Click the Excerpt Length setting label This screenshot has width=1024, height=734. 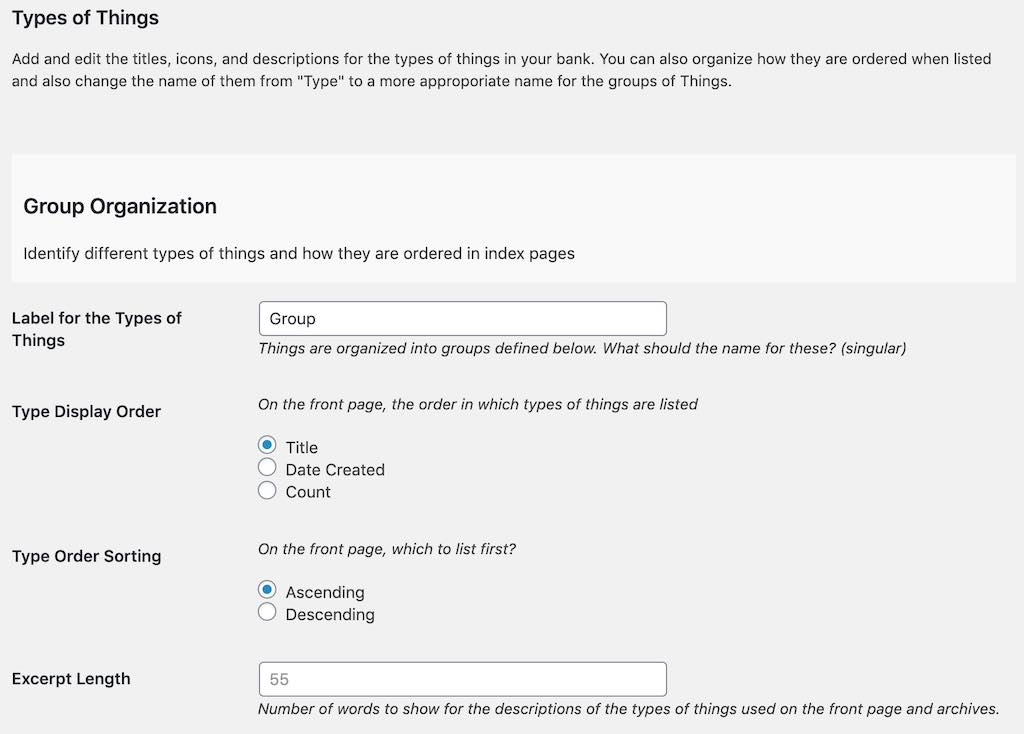(71, 679)
